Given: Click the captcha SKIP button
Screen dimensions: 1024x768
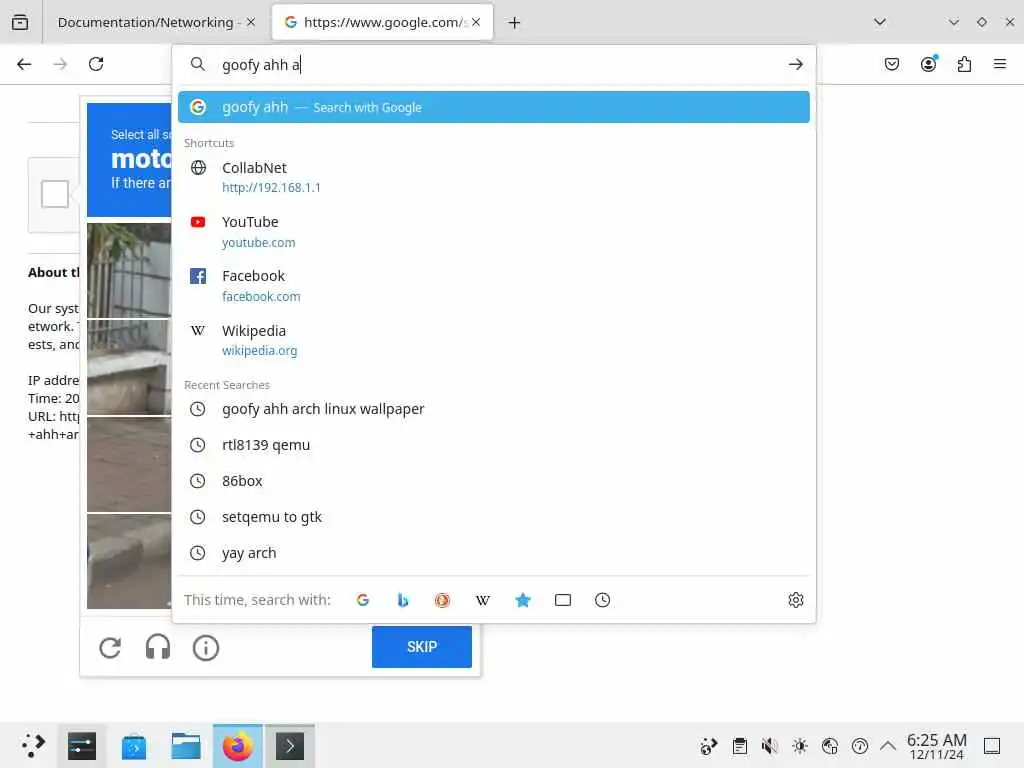Looking at the screenshot, I should (x=422, y=647).
